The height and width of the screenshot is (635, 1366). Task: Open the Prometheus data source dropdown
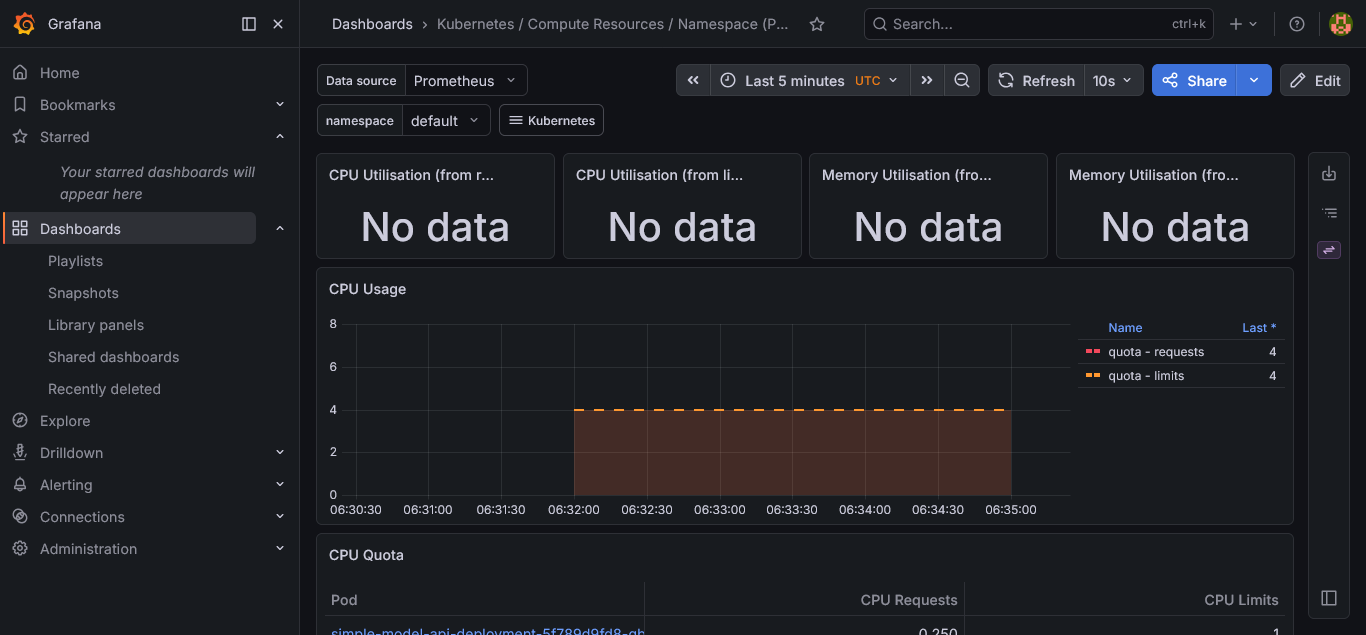coord(466,81)
